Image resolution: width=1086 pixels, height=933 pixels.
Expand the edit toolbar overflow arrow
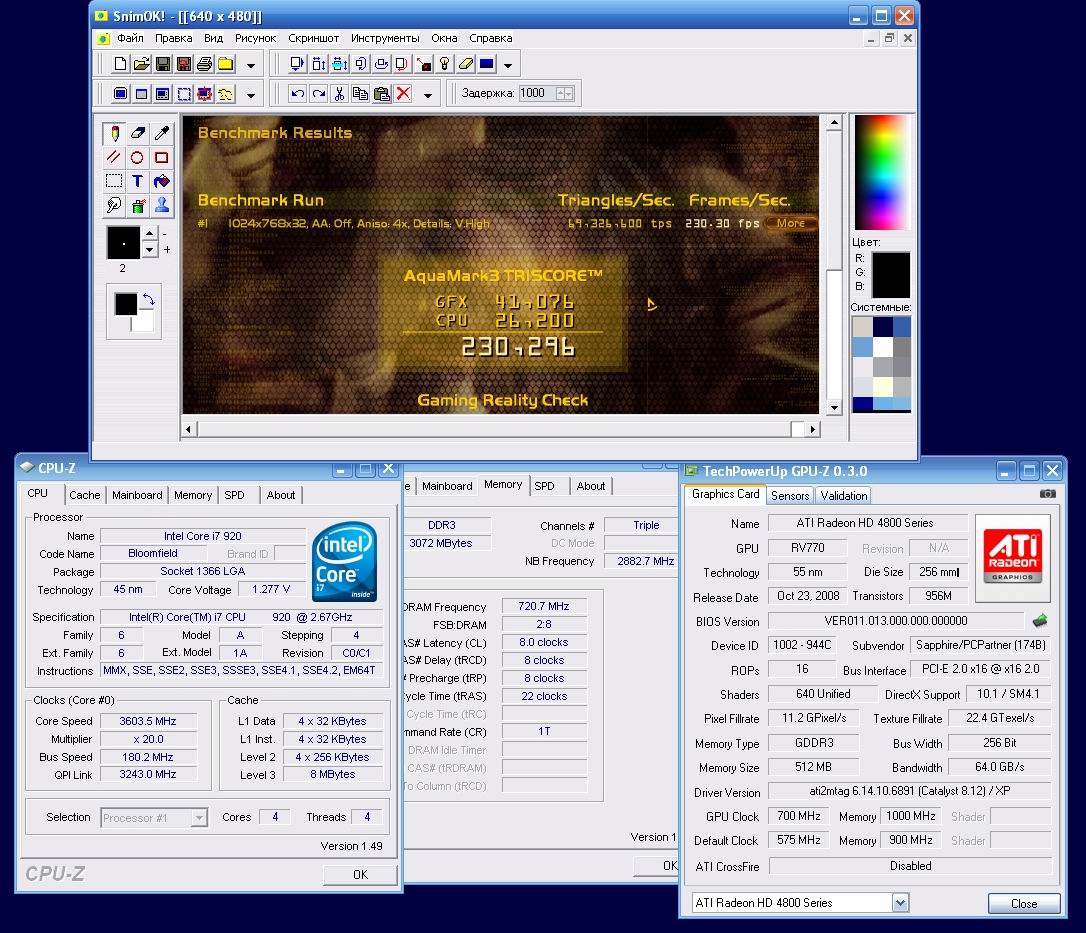pos(428,95)
